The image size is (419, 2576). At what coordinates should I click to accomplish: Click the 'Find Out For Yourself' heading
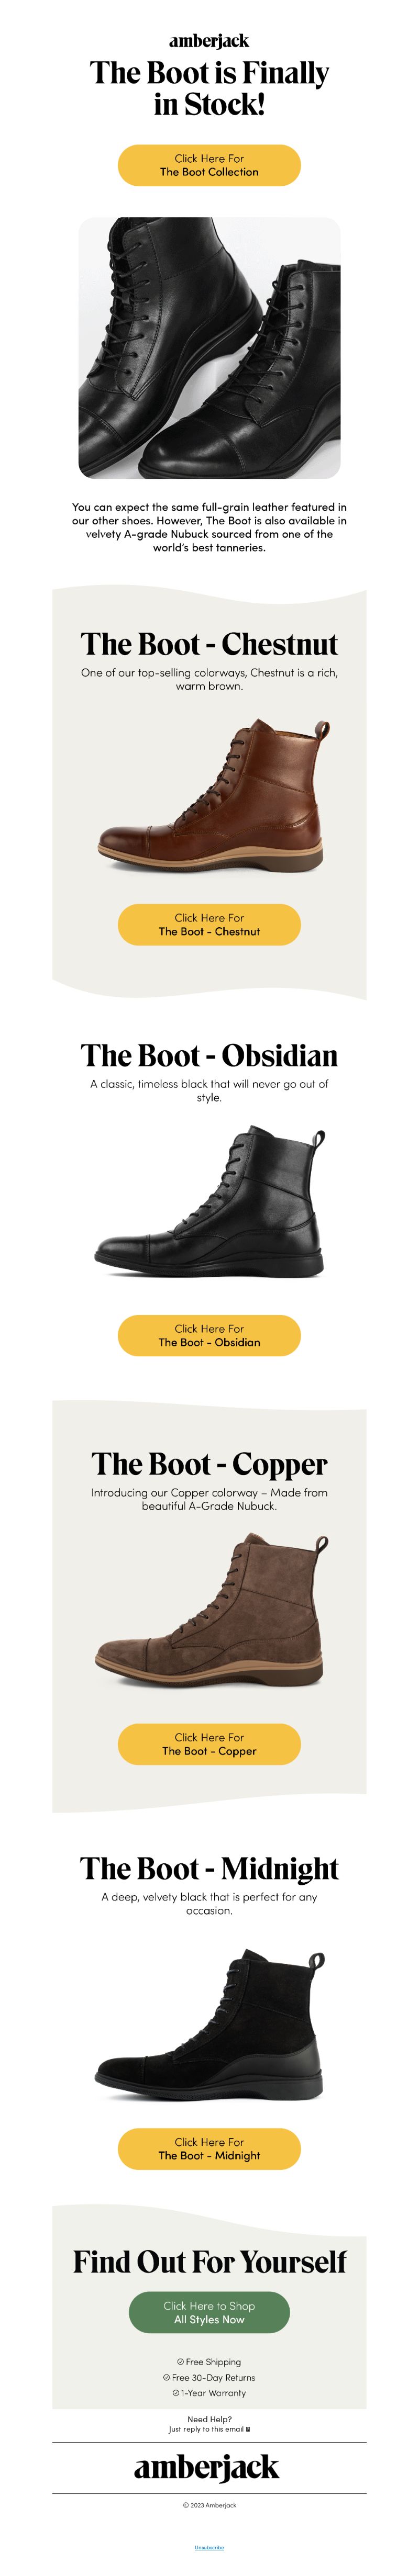209,2261
